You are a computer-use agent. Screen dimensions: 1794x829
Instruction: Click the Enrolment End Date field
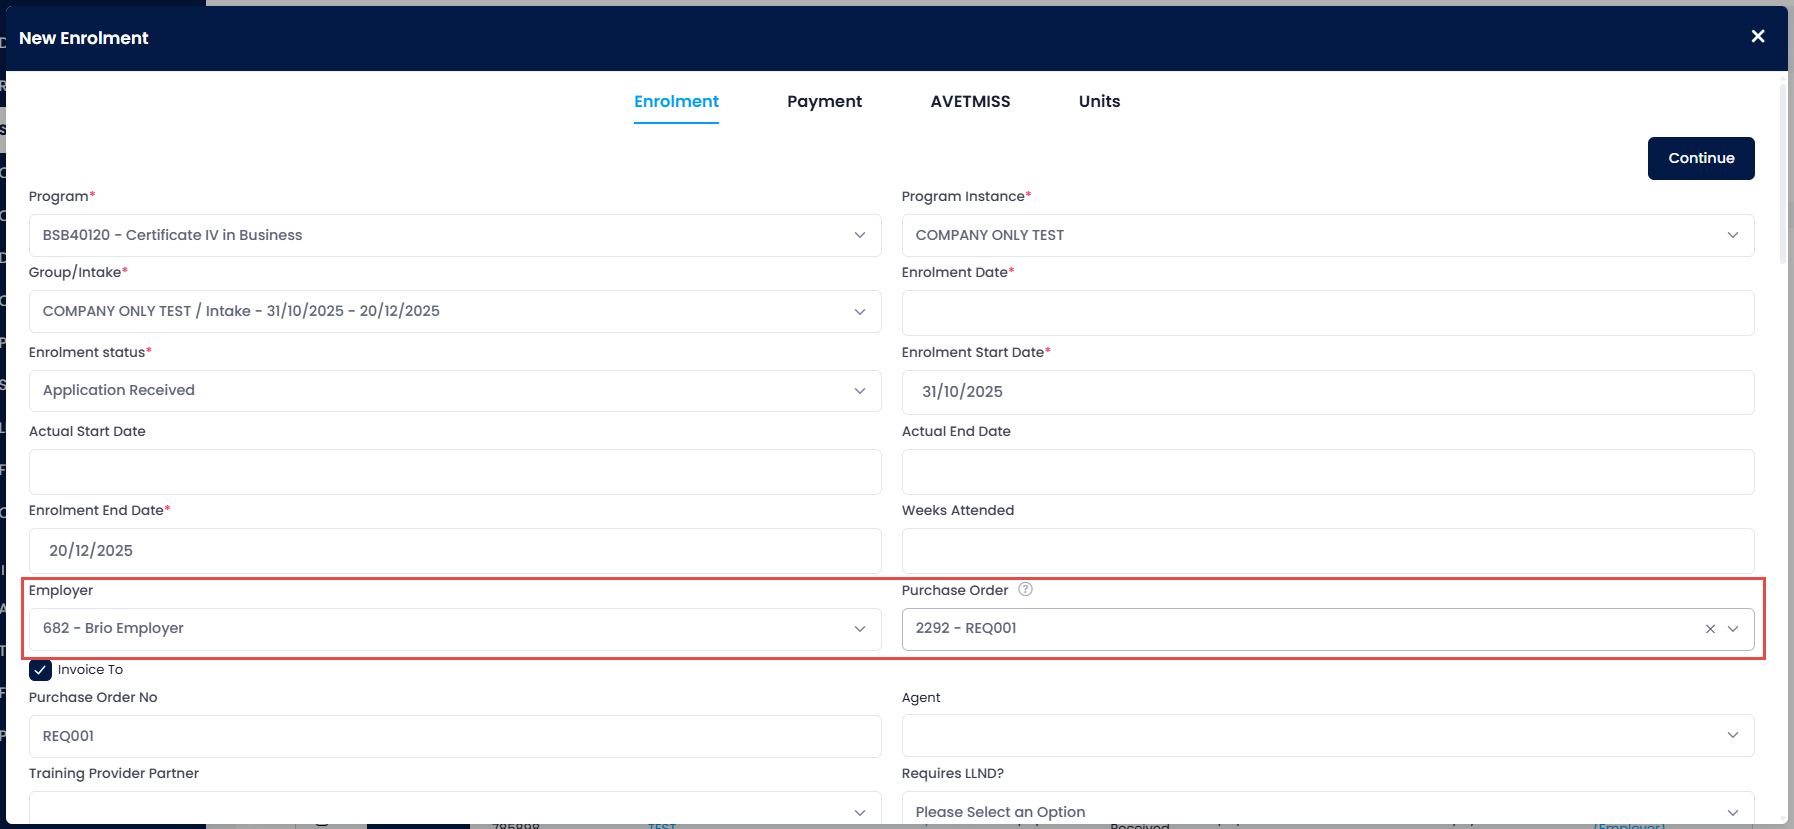[455, 551]
